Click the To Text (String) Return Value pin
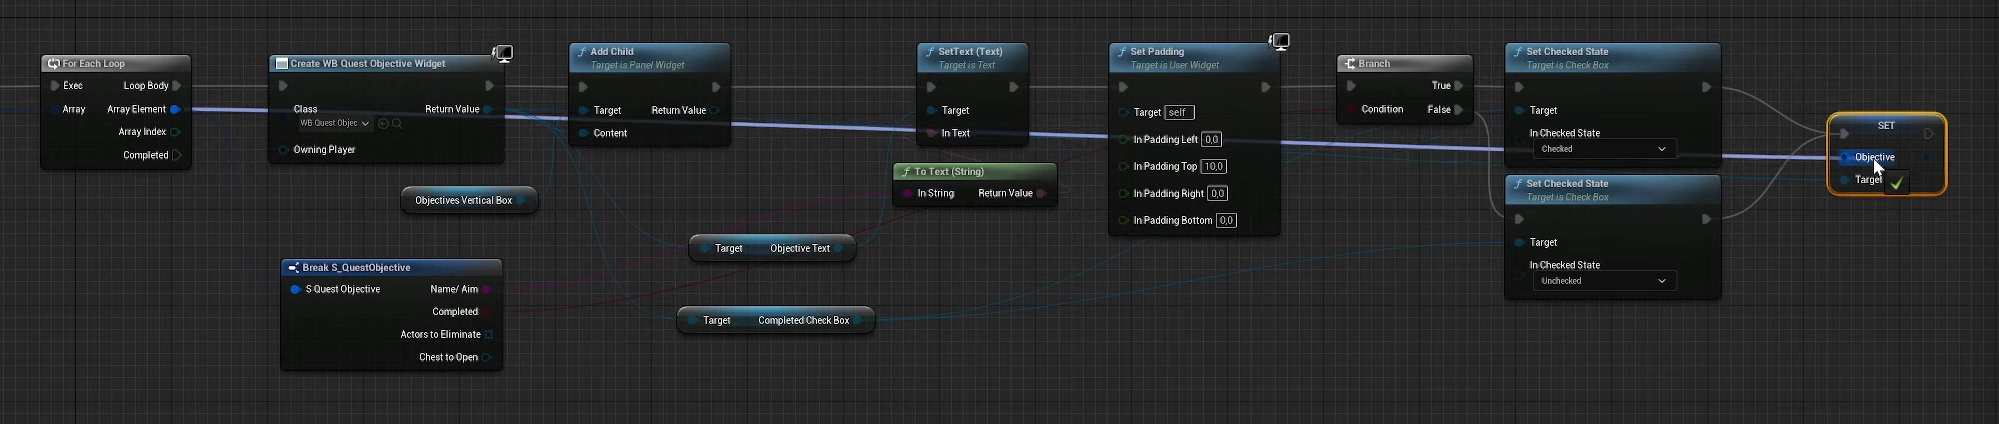 pyautogui.click(x=1041, y=194)
